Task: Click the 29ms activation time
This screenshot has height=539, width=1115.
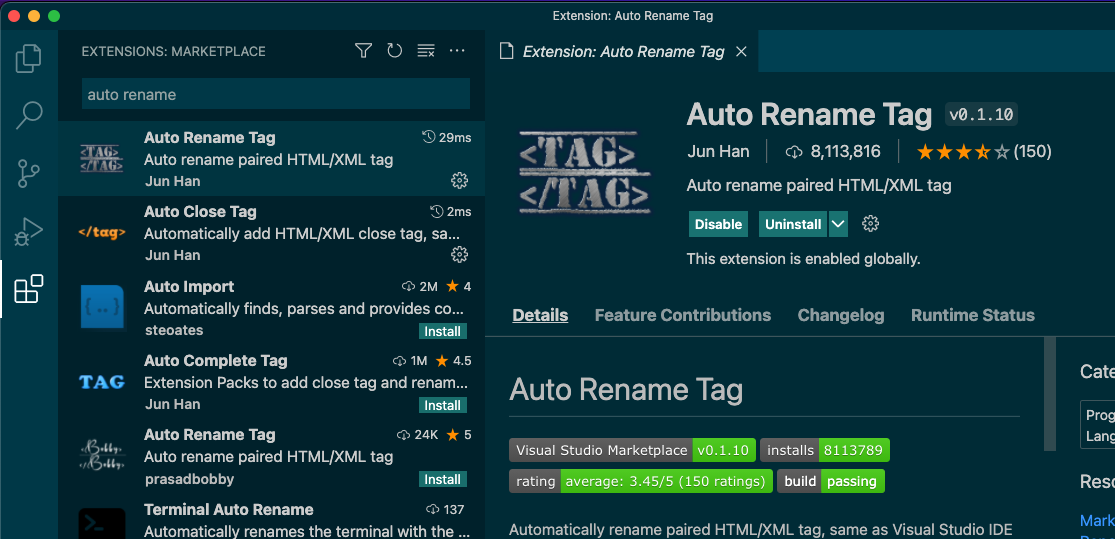Action: (x=447, y=137)
